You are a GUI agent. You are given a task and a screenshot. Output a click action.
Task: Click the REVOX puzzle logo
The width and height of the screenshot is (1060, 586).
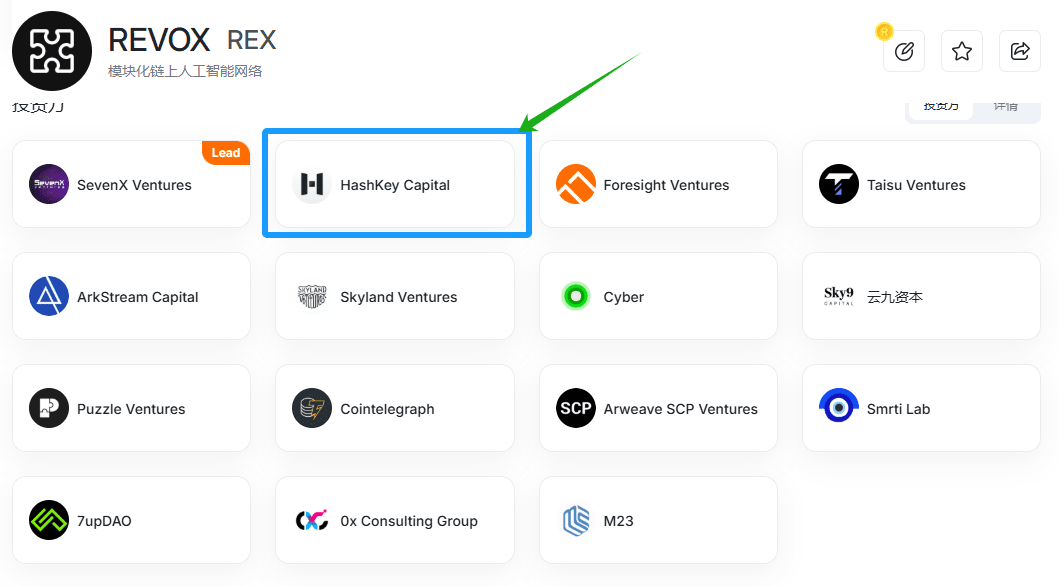52,51
